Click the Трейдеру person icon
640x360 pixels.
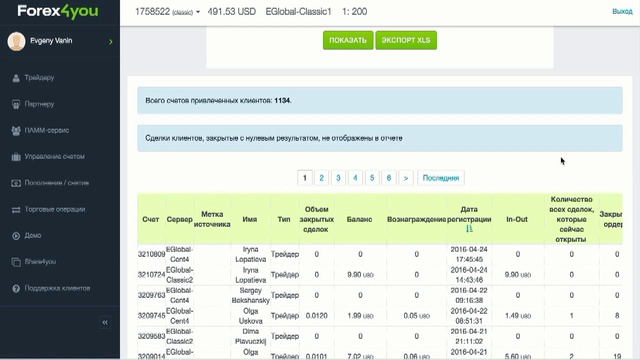[16, 78]
